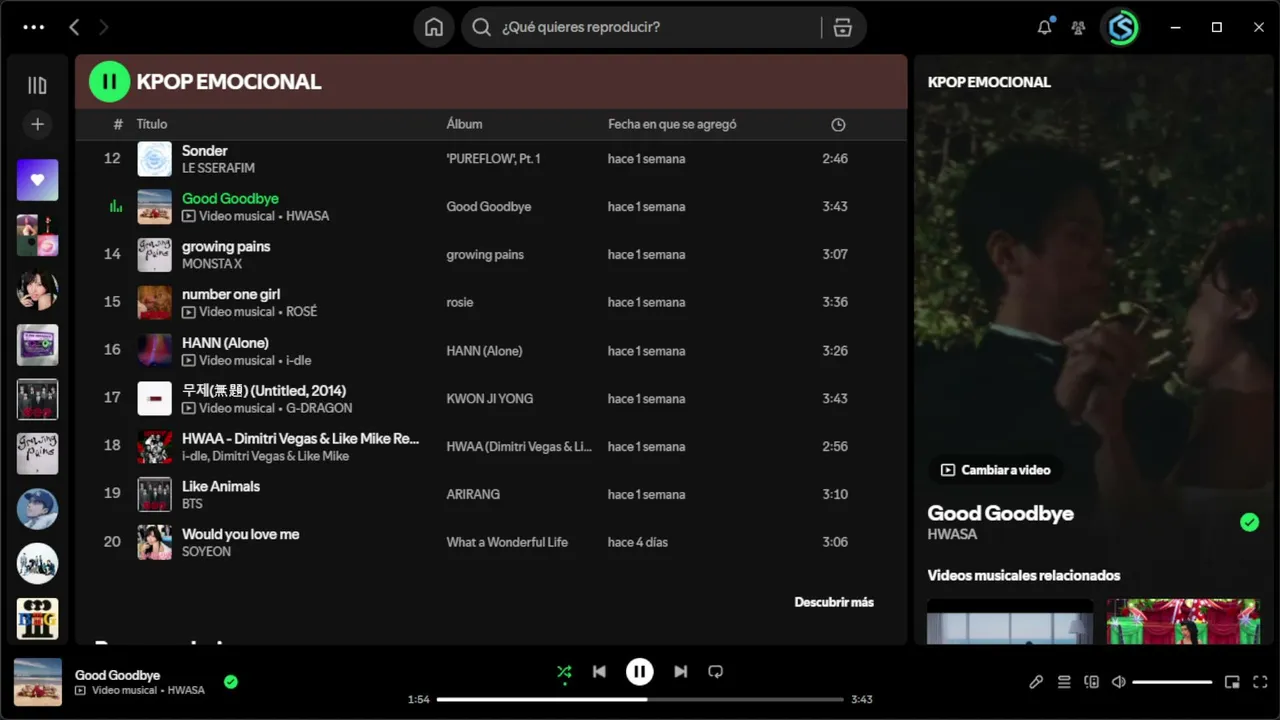1280x720 pixels.
Task: Adjust the volume slider
Action: (1172, 682)
